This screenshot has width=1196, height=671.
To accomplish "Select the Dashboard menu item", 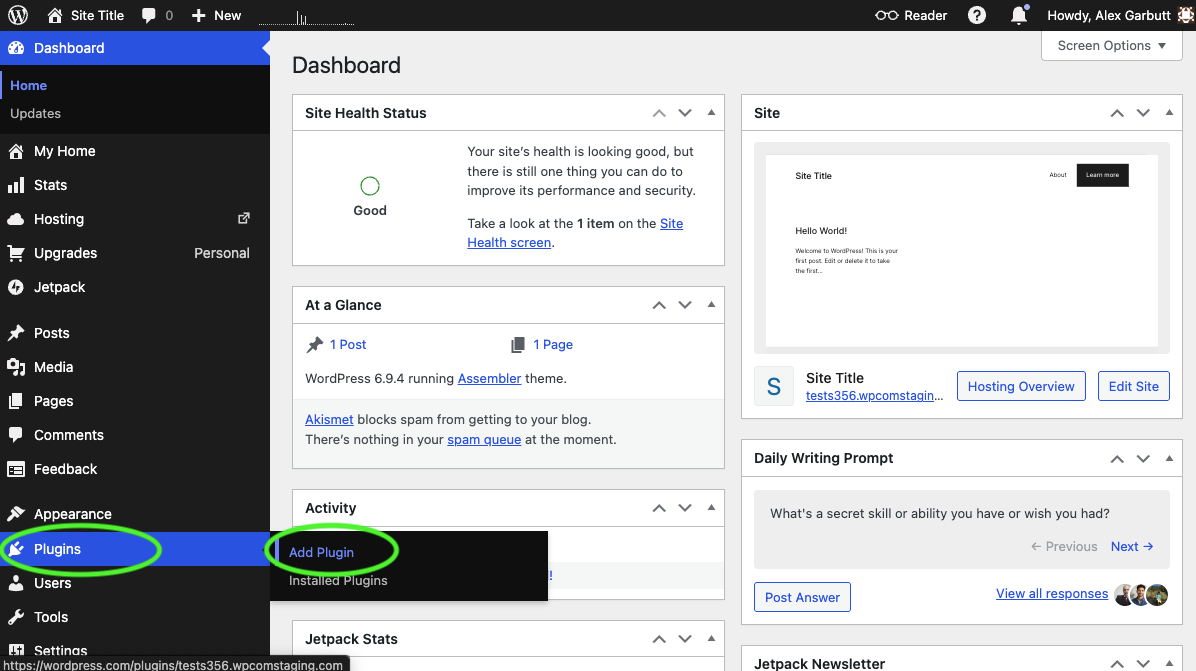I will click(135, 48).
